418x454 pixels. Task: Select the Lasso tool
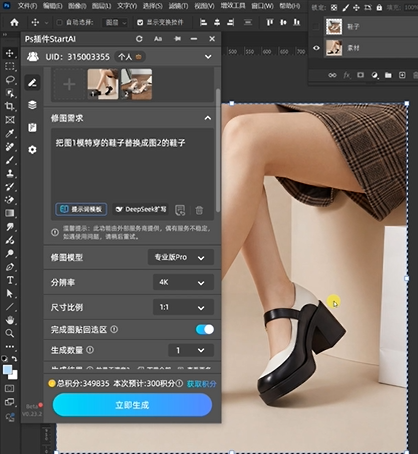pos(10,80)
